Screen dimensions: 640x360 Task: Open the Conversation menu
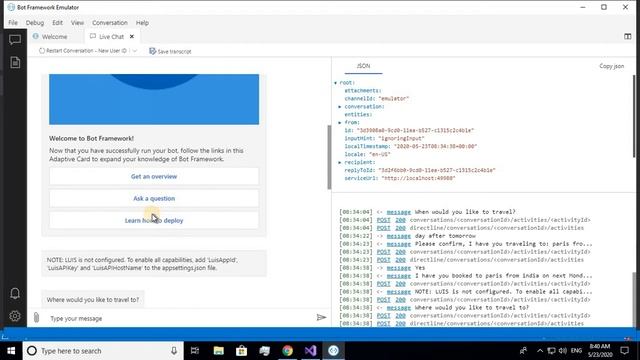110,23
